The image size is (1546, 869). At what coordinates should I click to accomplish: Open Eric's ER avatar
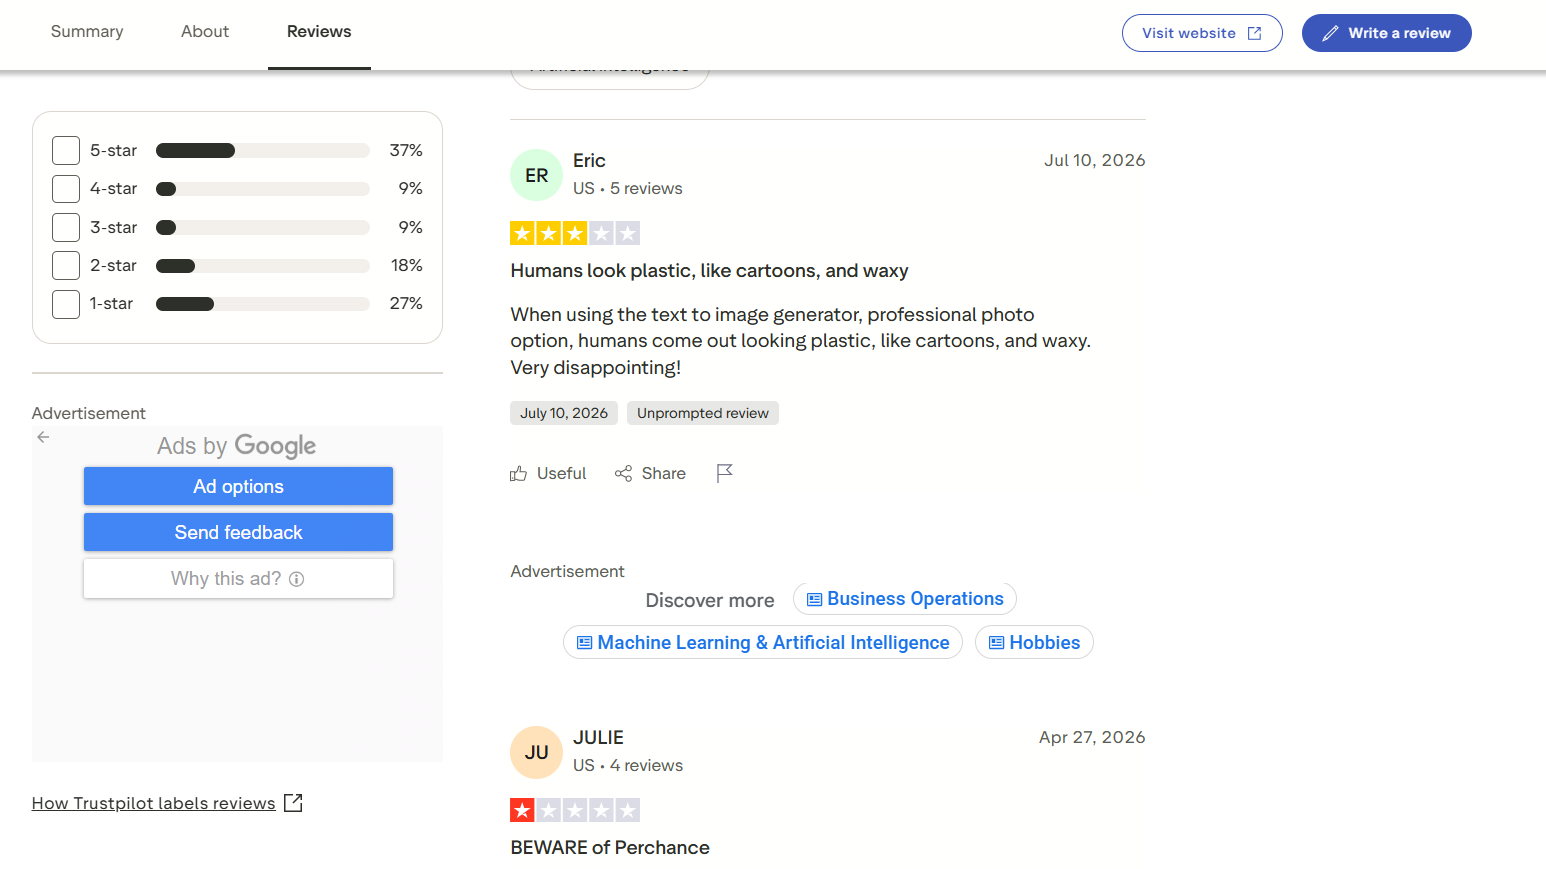point(536,175)
